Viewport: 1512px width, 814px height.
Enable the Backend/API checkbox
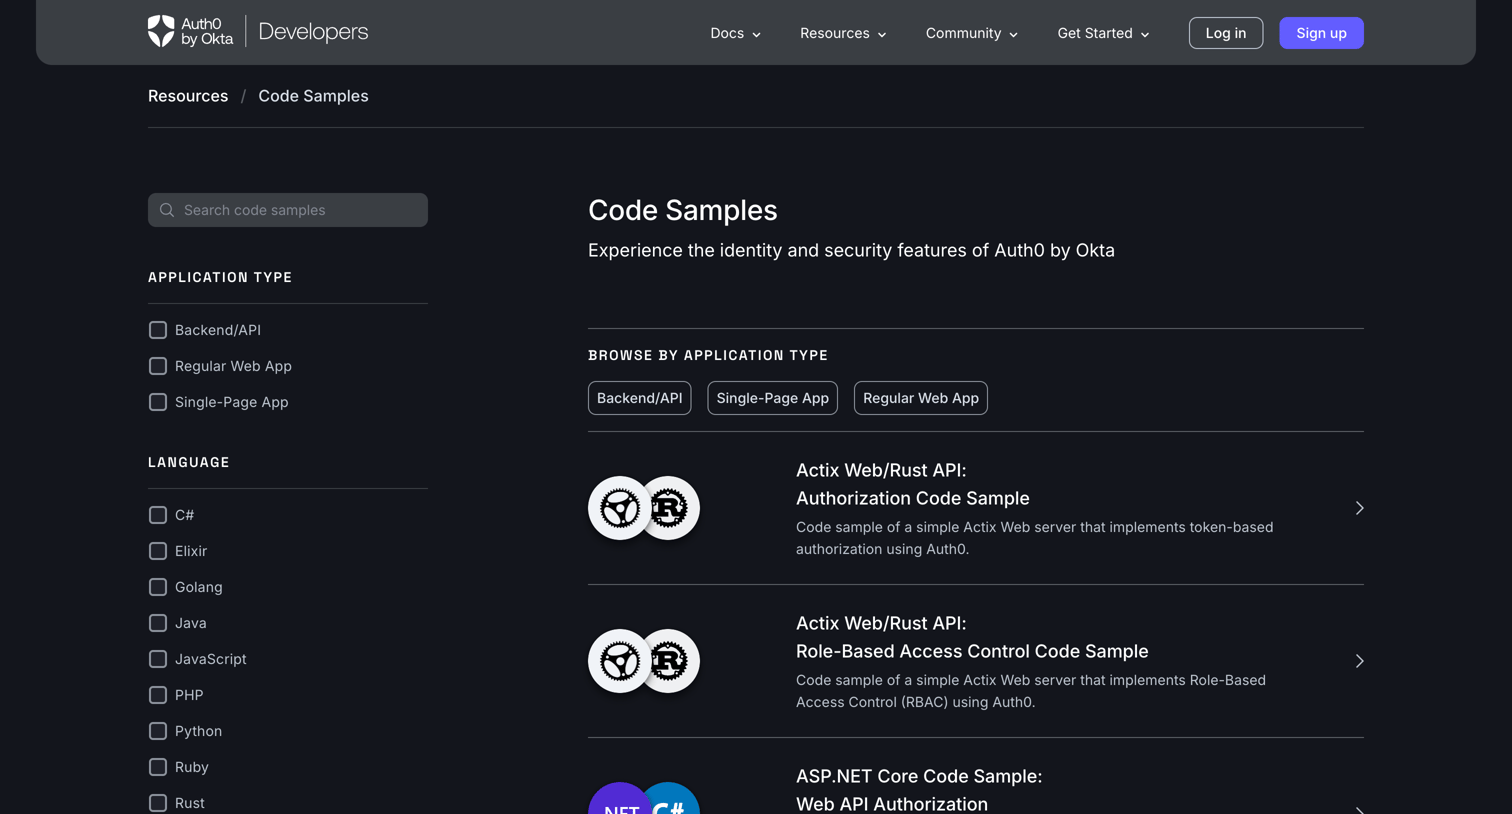pos(158,330)
